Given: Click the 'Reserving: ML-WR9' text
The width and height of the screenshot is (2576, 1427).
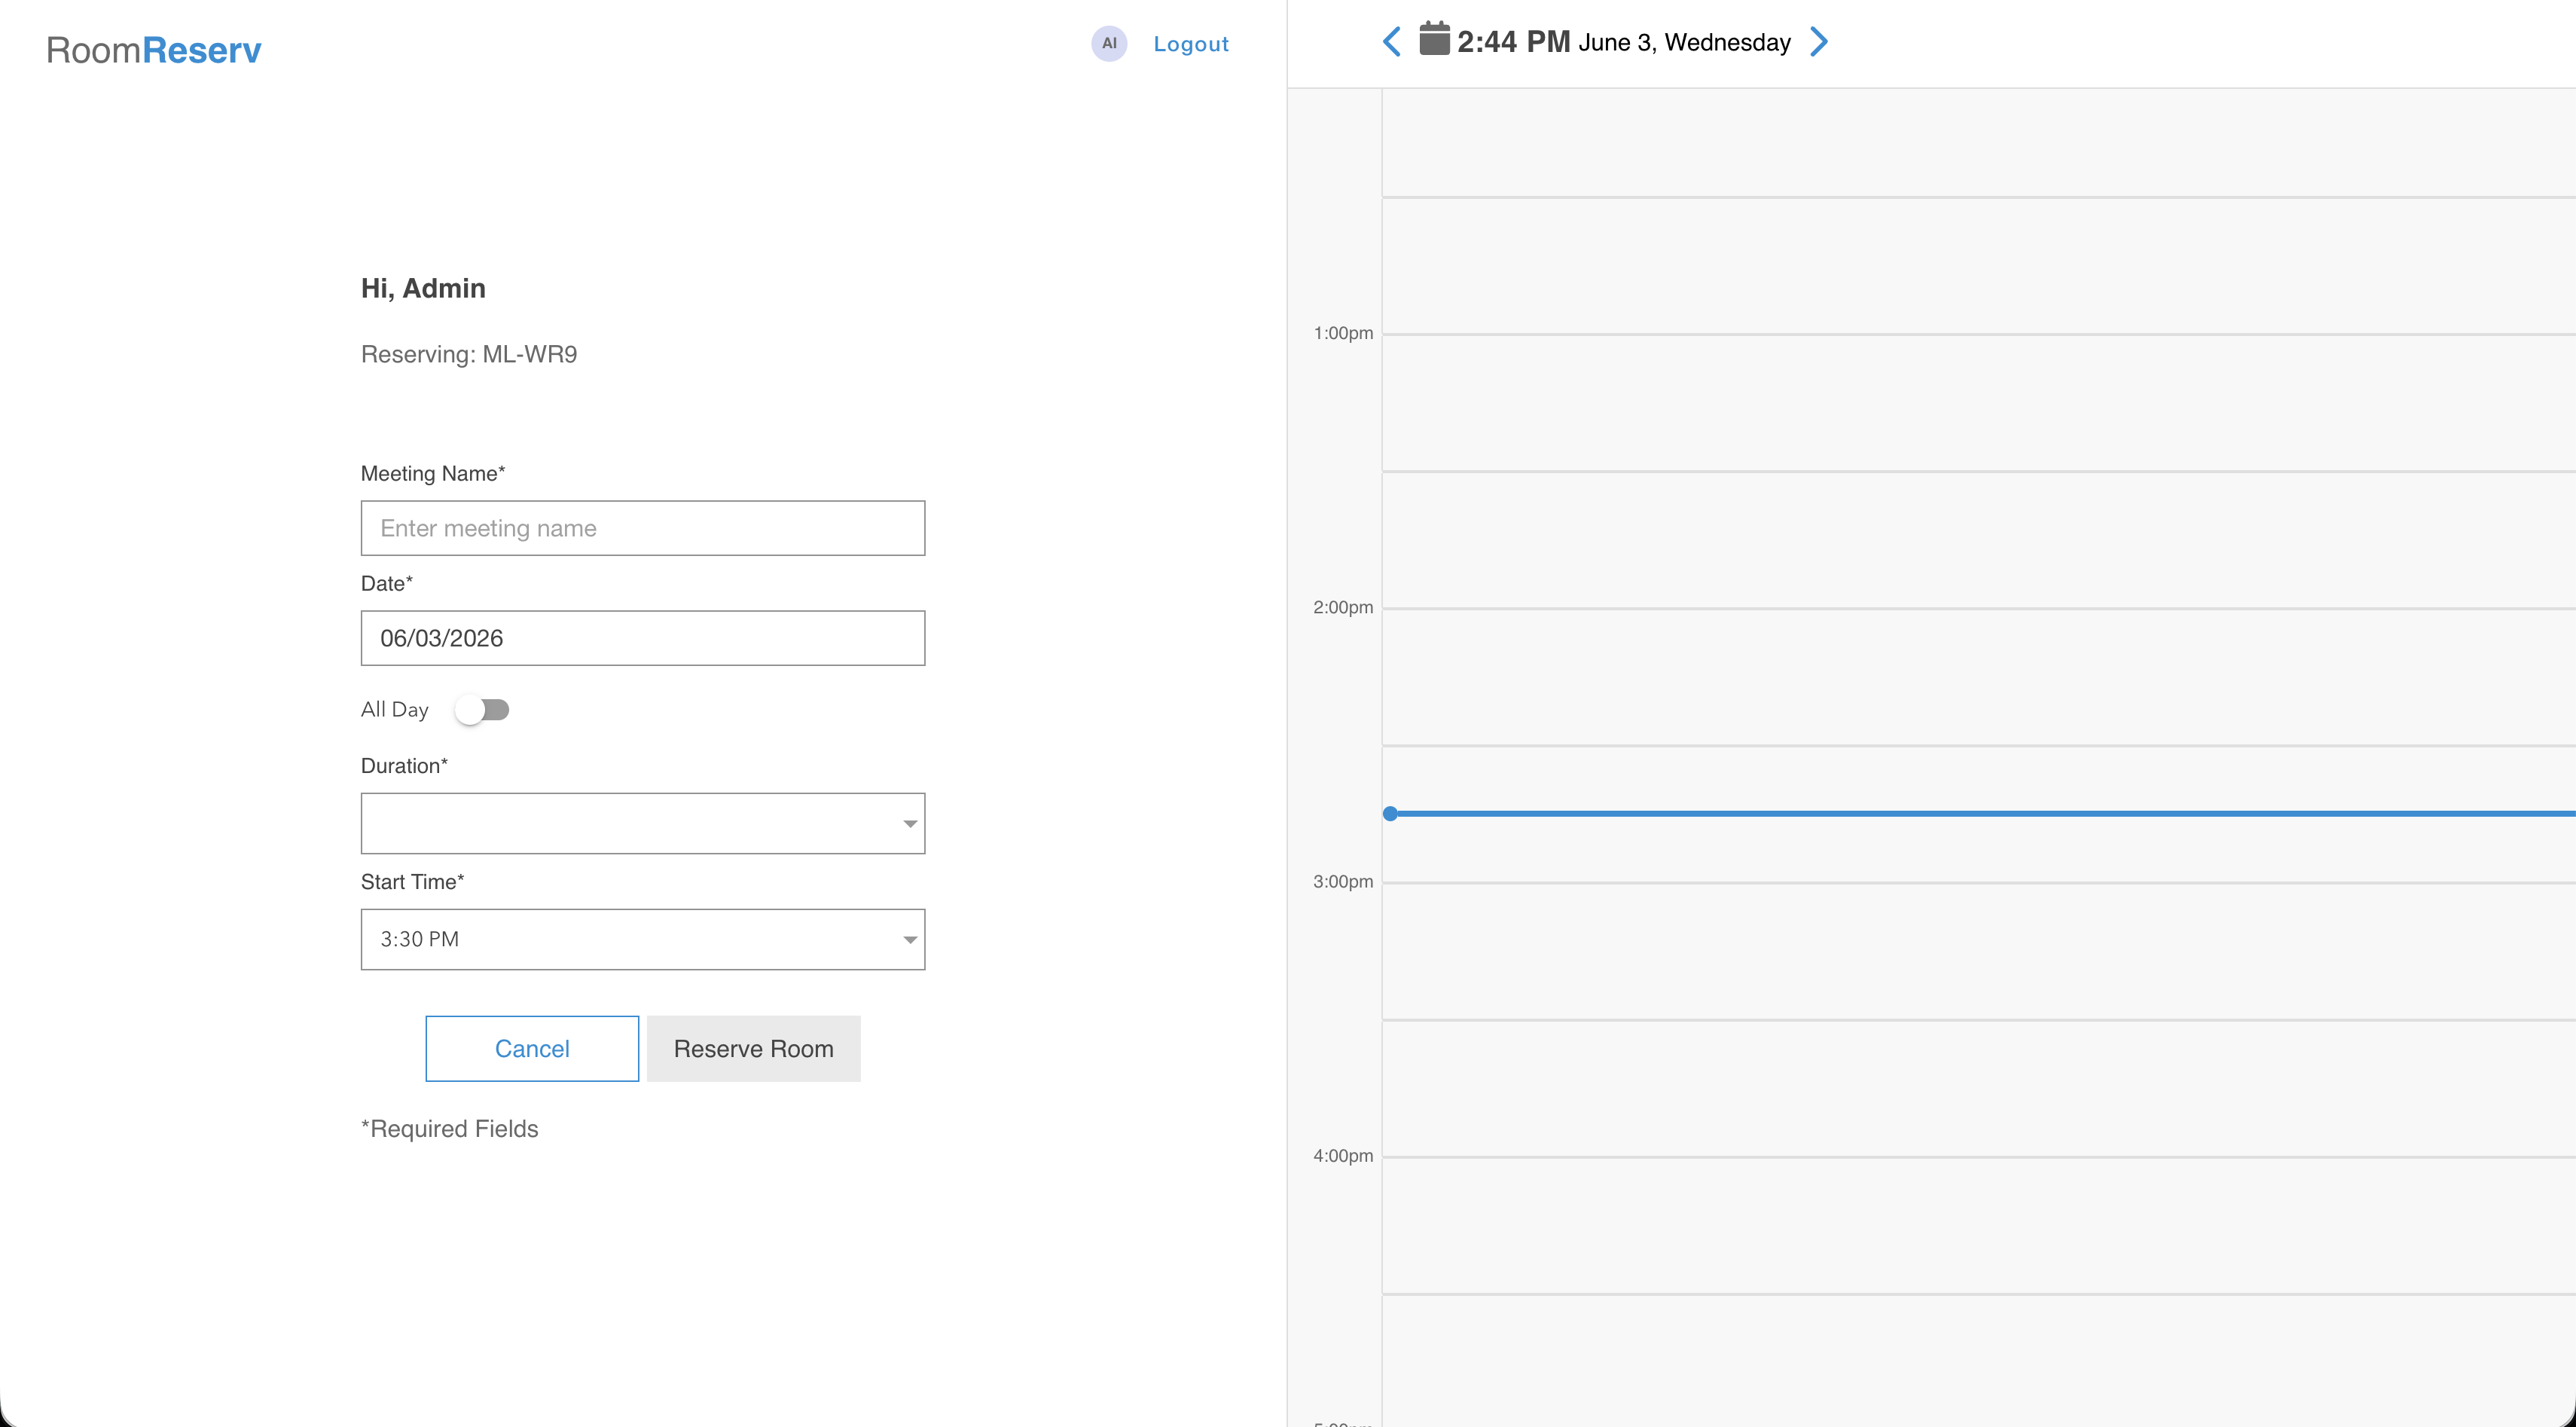Looking at the screenshot, I should (x=469, y=354).
